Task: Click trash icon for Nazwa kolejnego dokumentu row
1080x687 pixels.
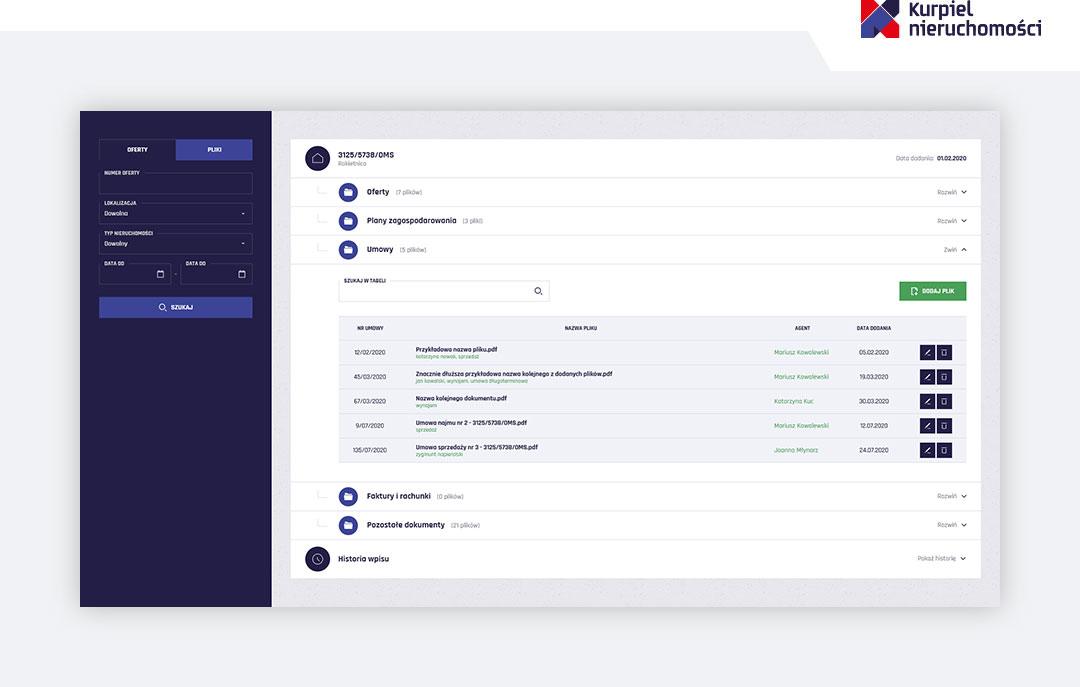Action: tap(944, 402)
